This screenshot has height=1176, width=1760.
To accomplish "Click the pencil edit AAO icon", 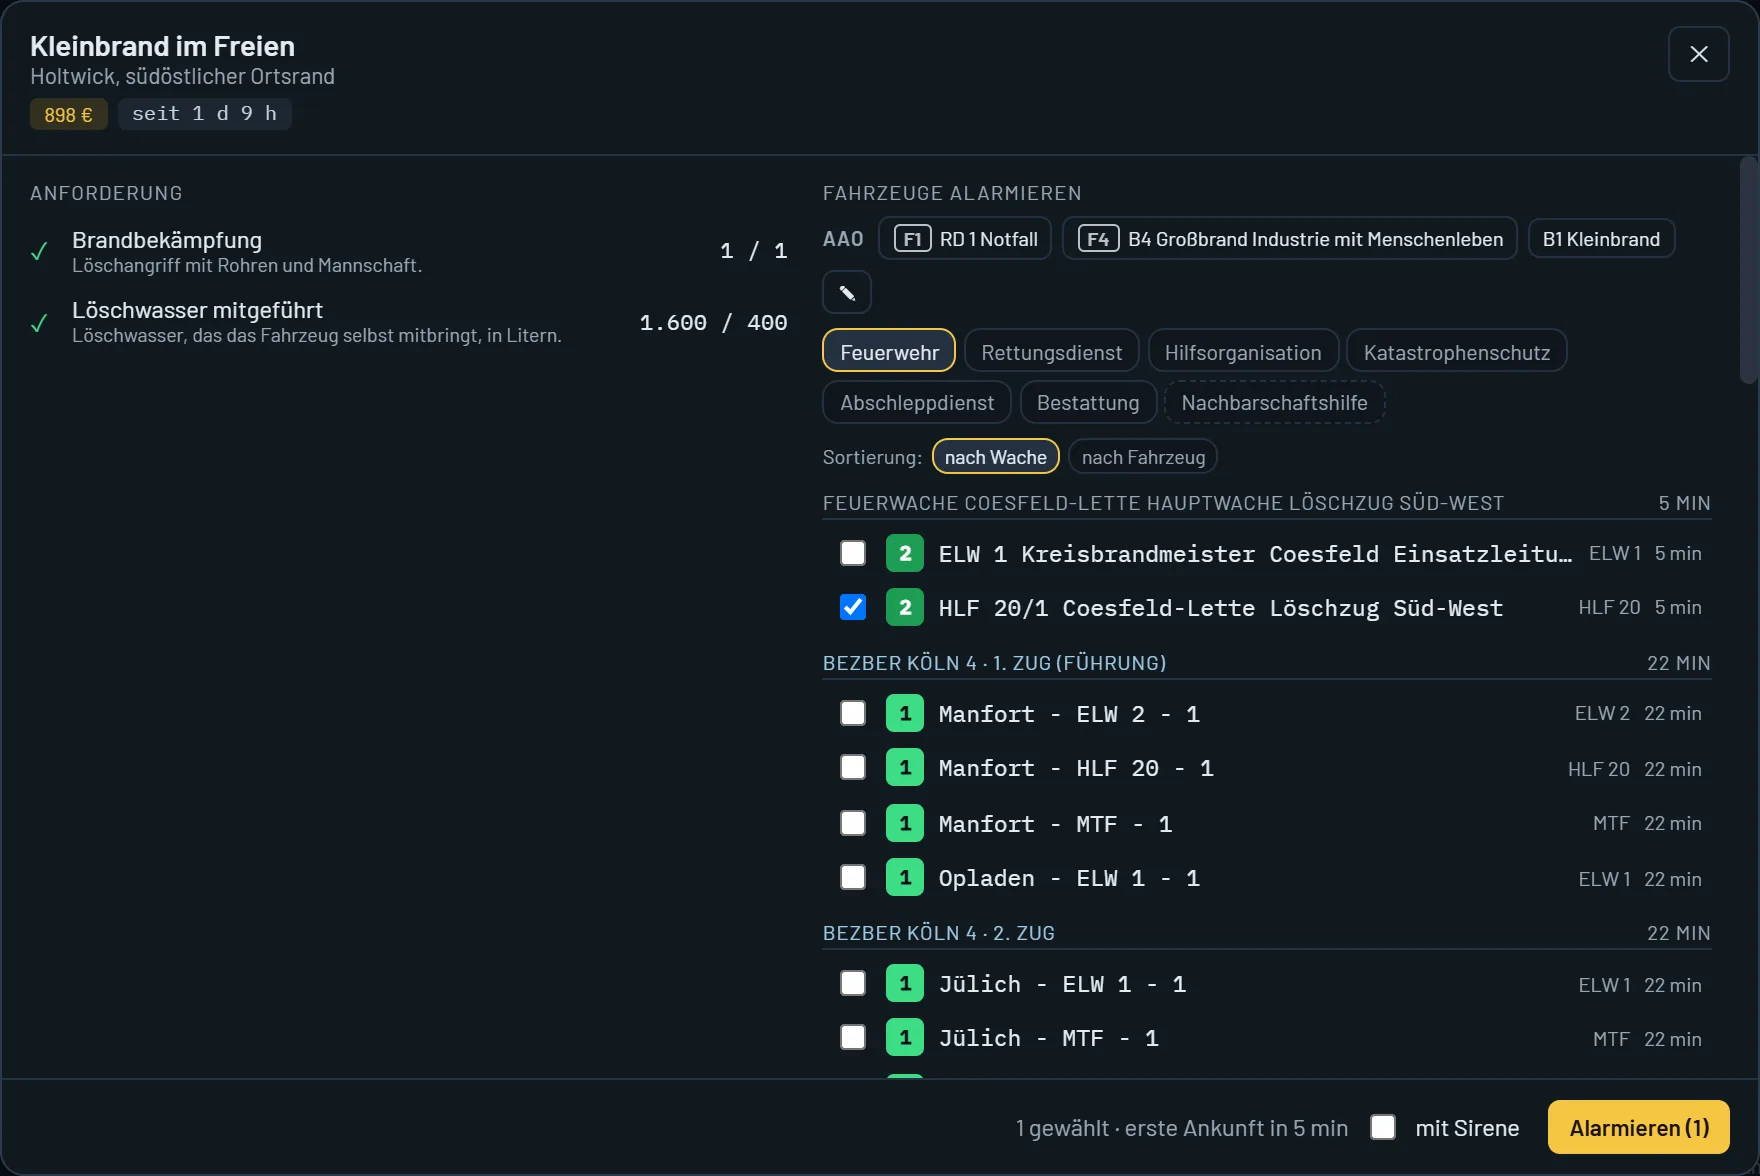I will click(x=847, y=292).
